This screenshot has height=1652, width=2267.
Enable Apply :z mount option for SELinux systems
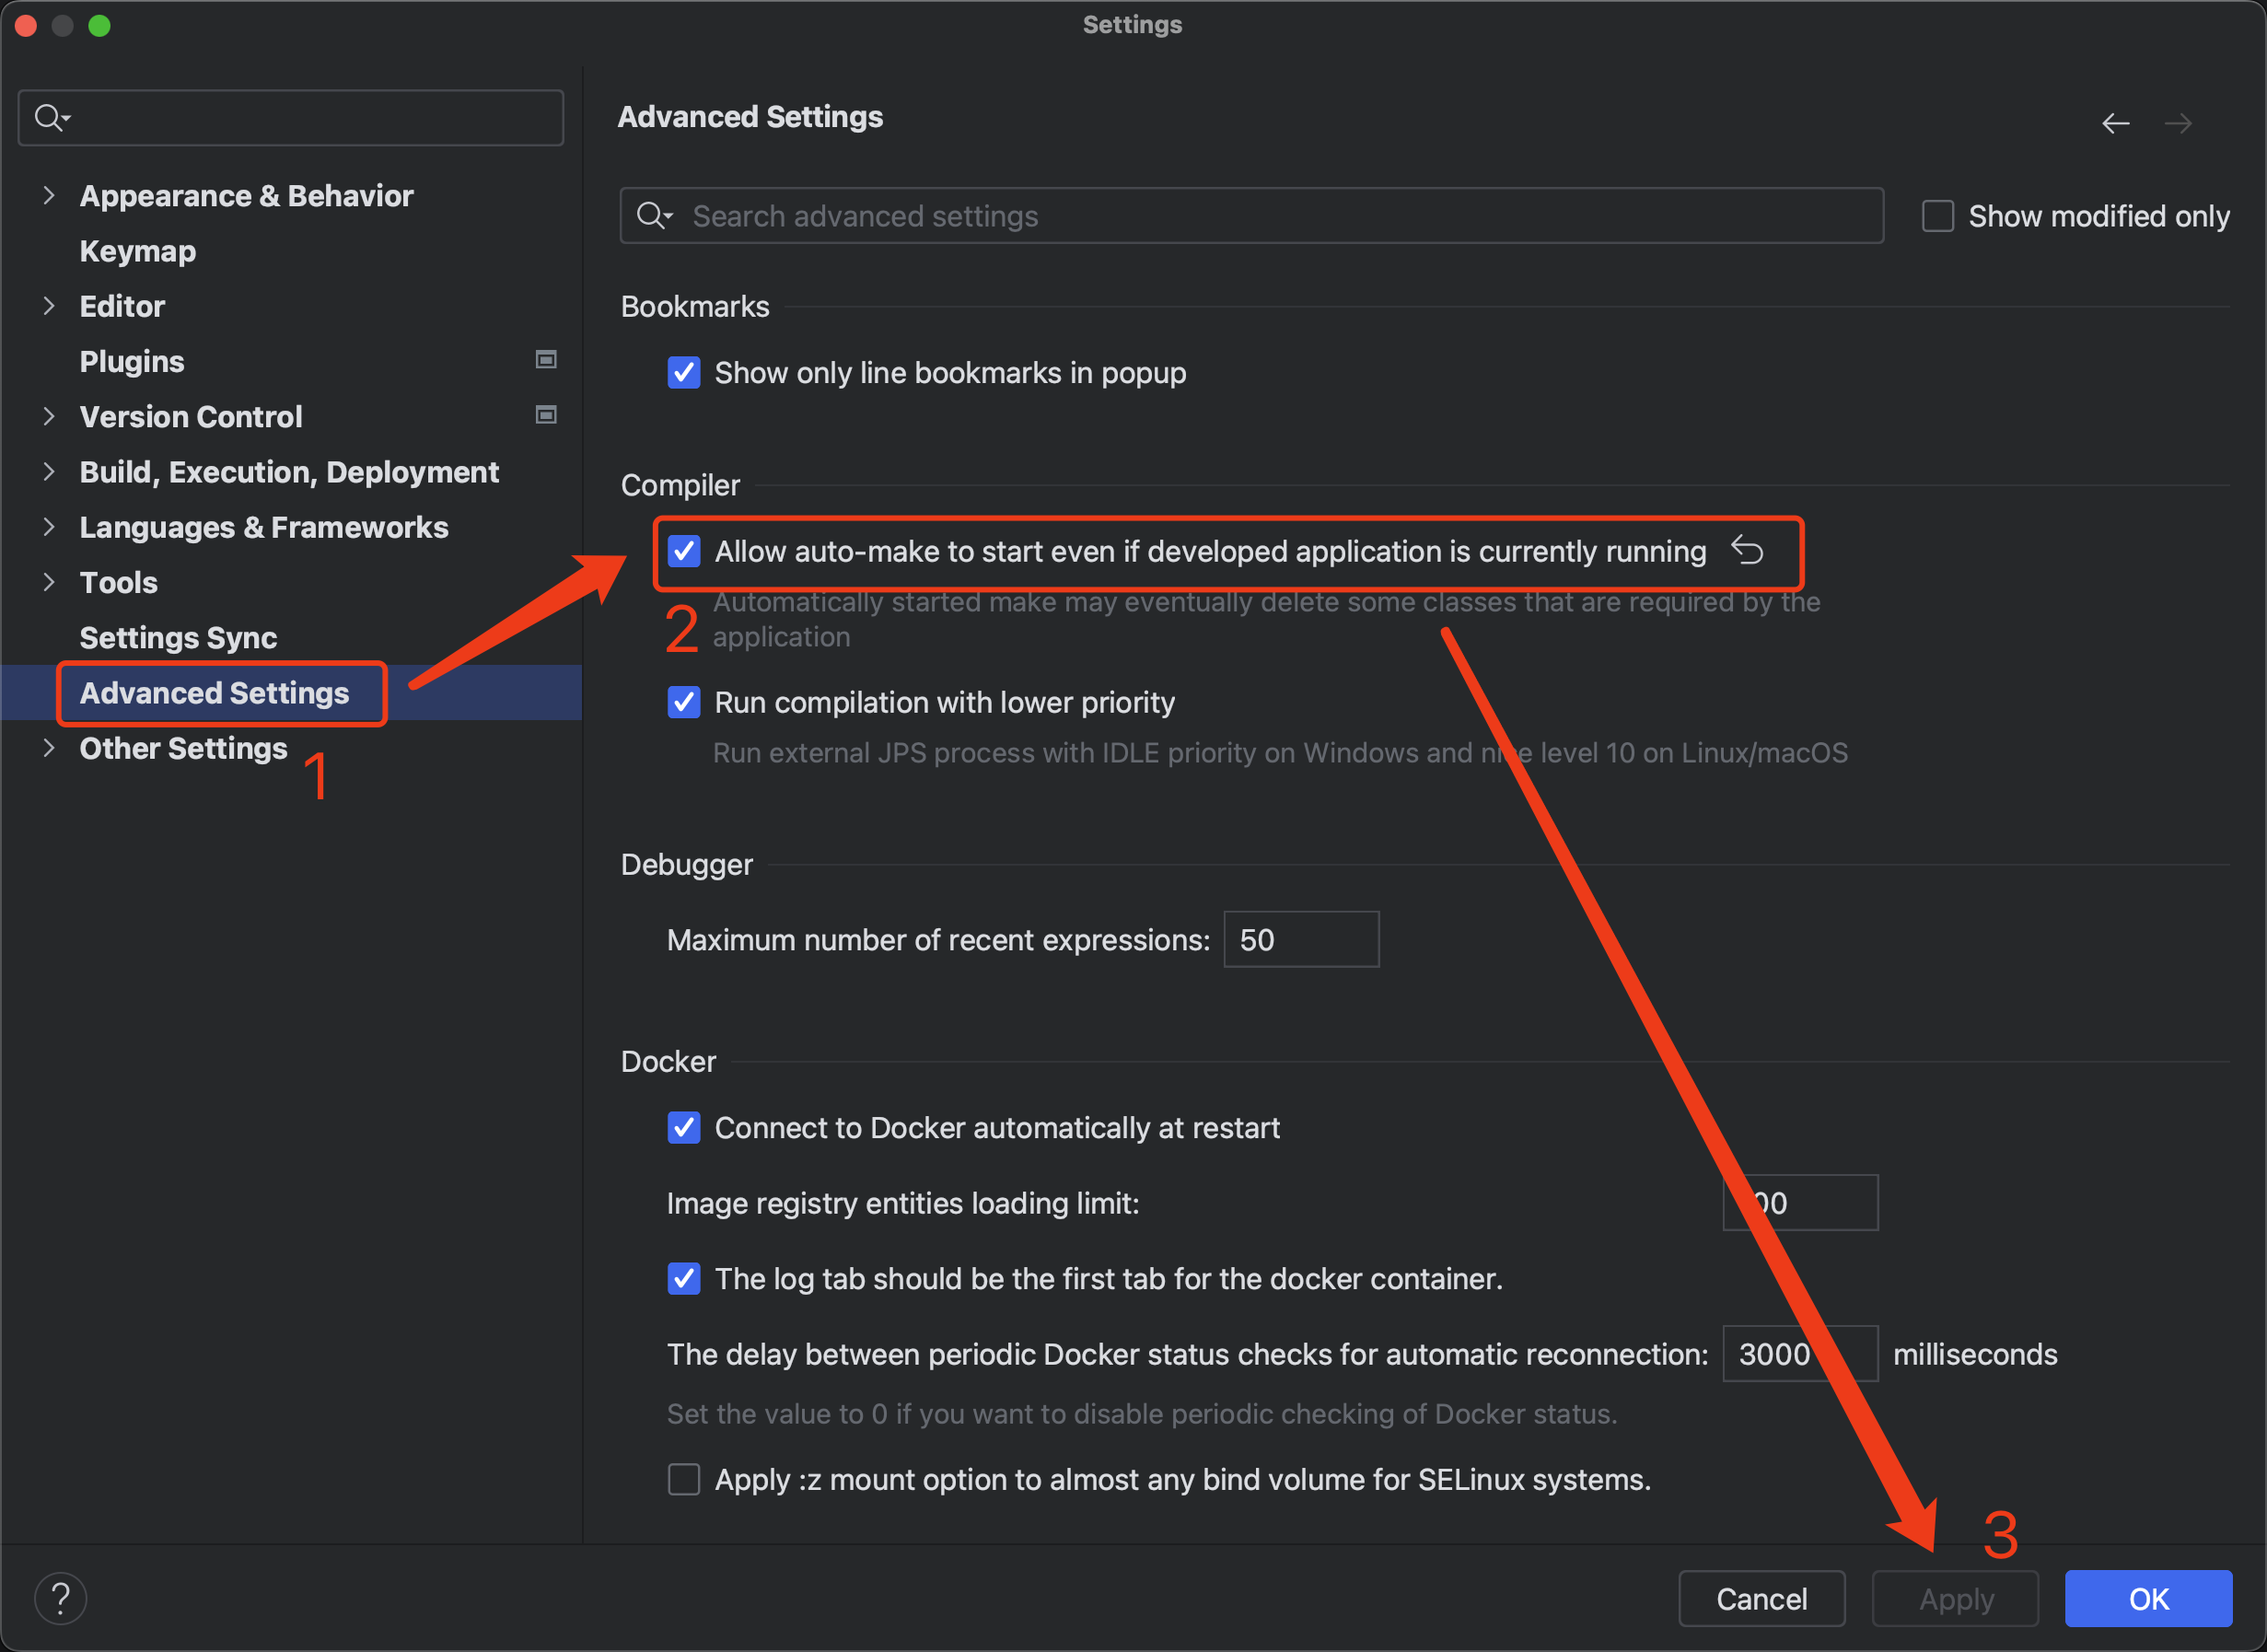[x=684, y=1480]
